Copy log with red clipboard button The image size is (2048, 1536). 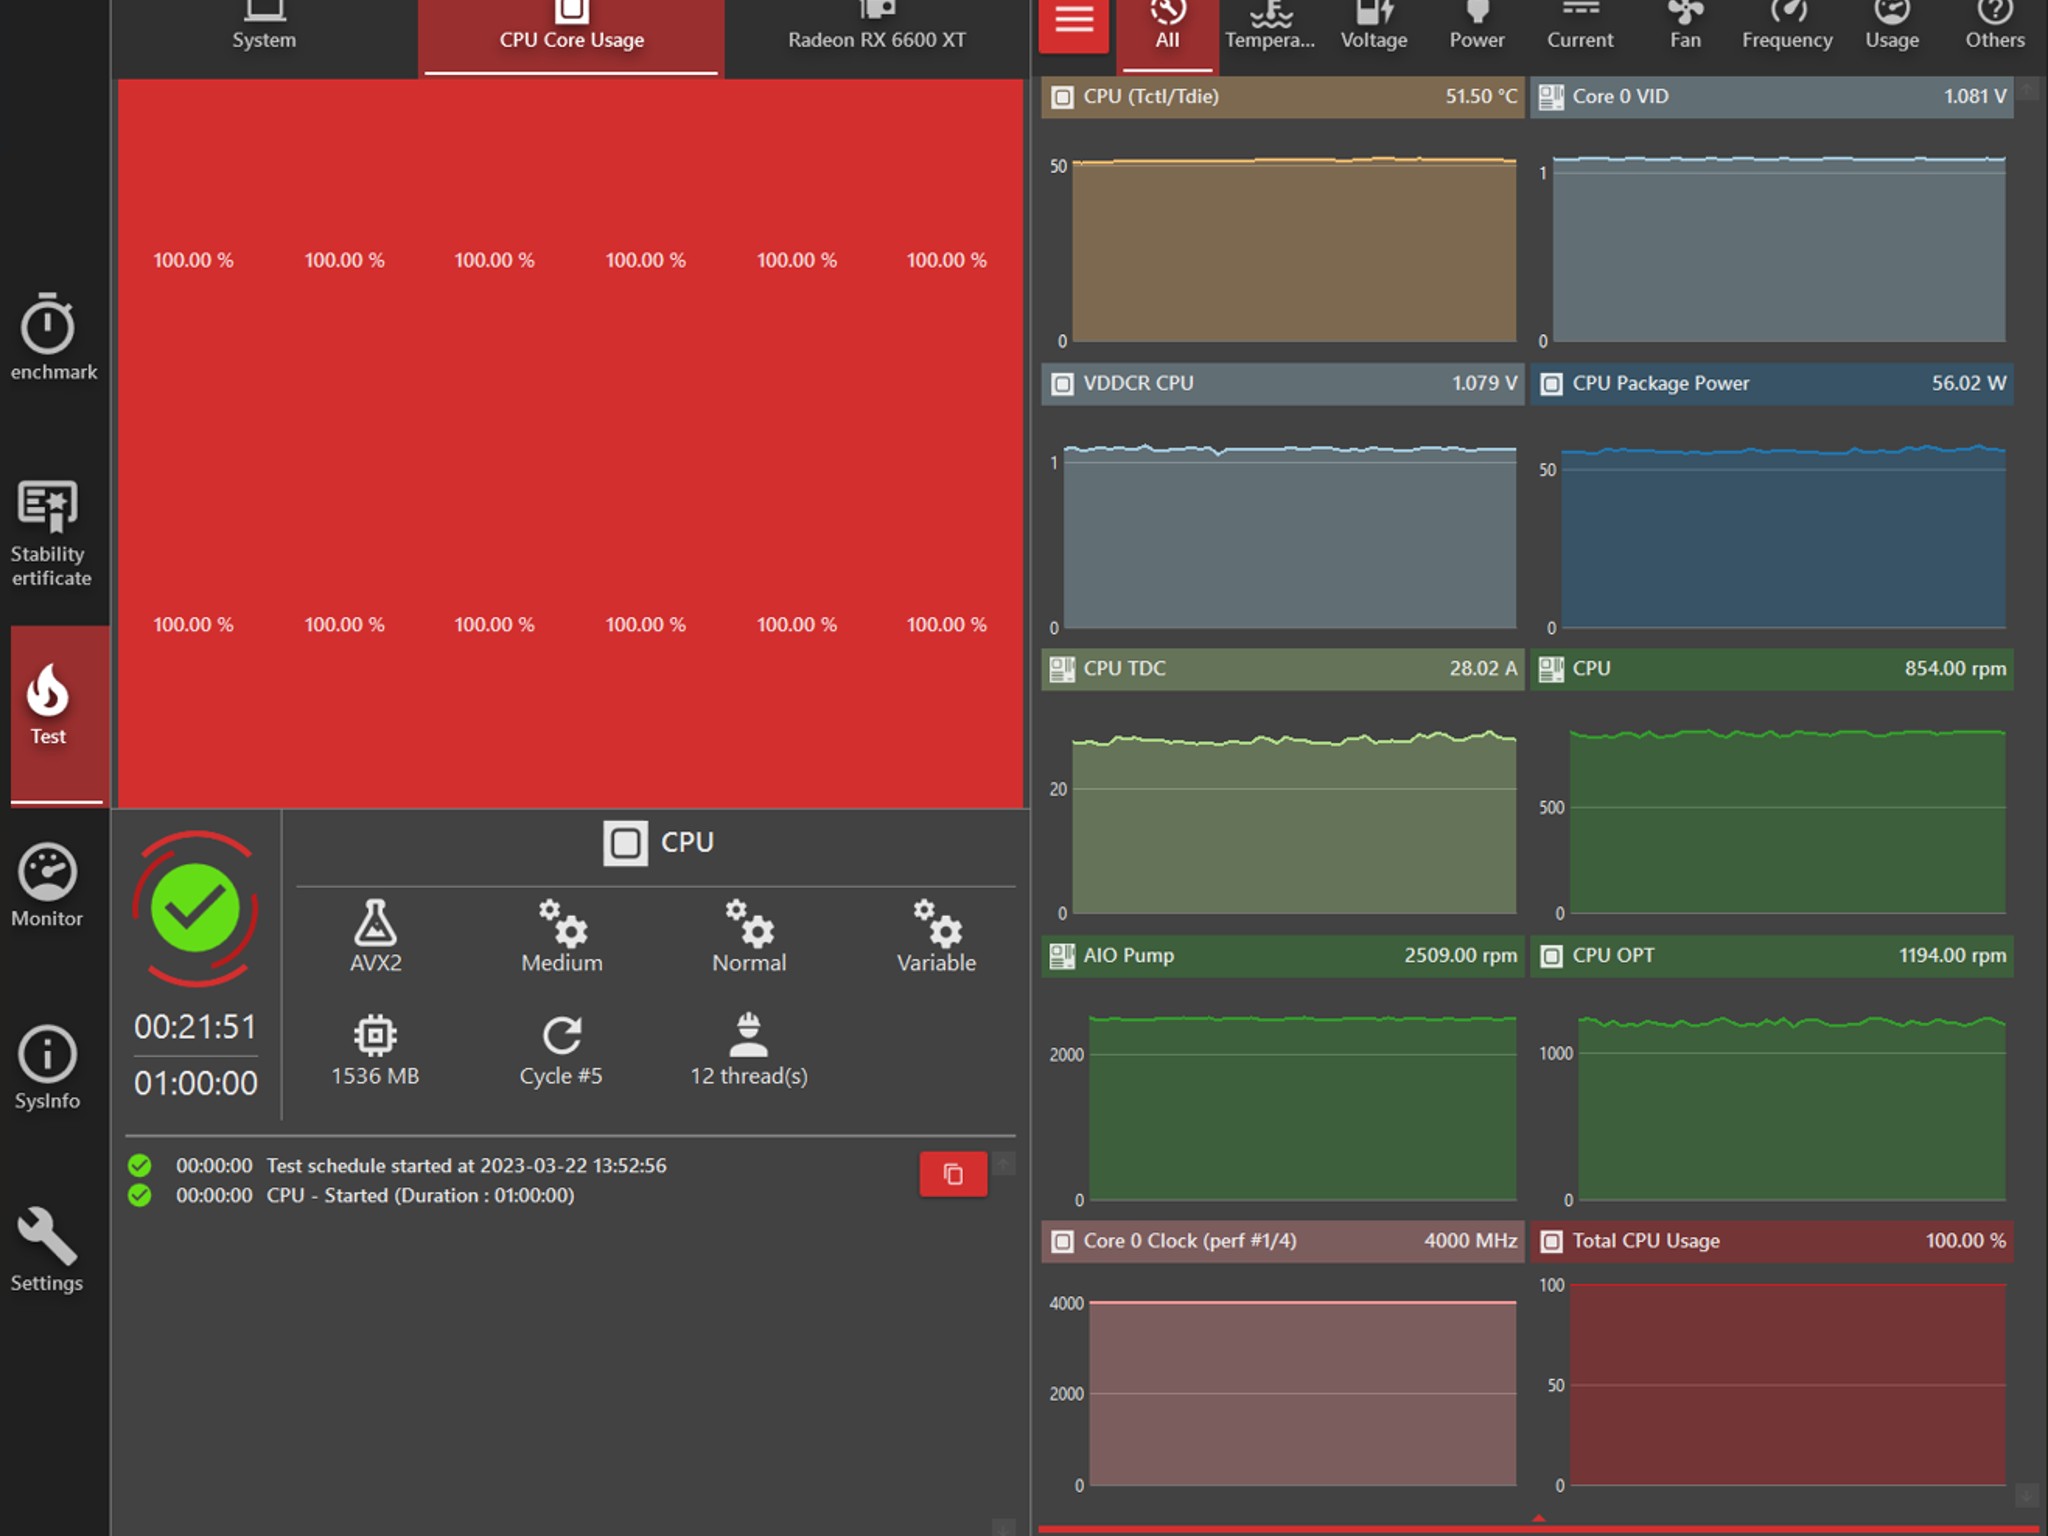pyautogui.click(x=952, y=1174)
